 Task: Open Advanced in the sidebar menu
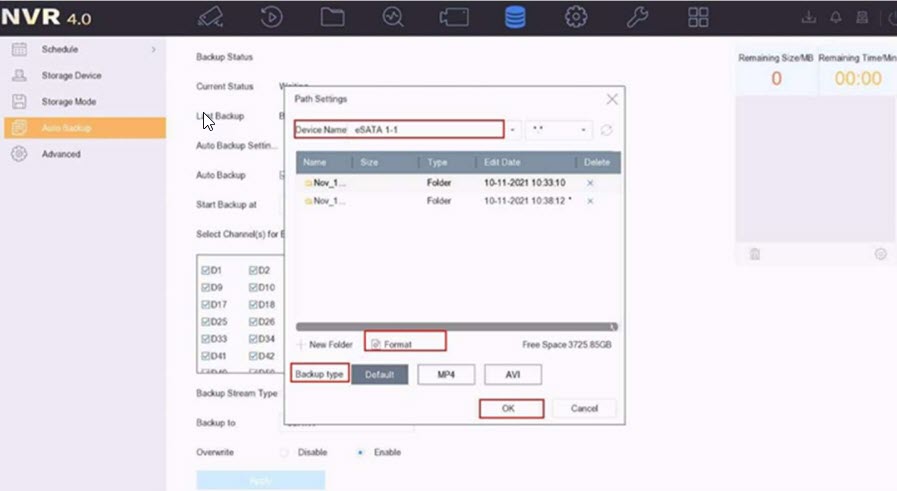pyautogui.click(x=61, y=154)
